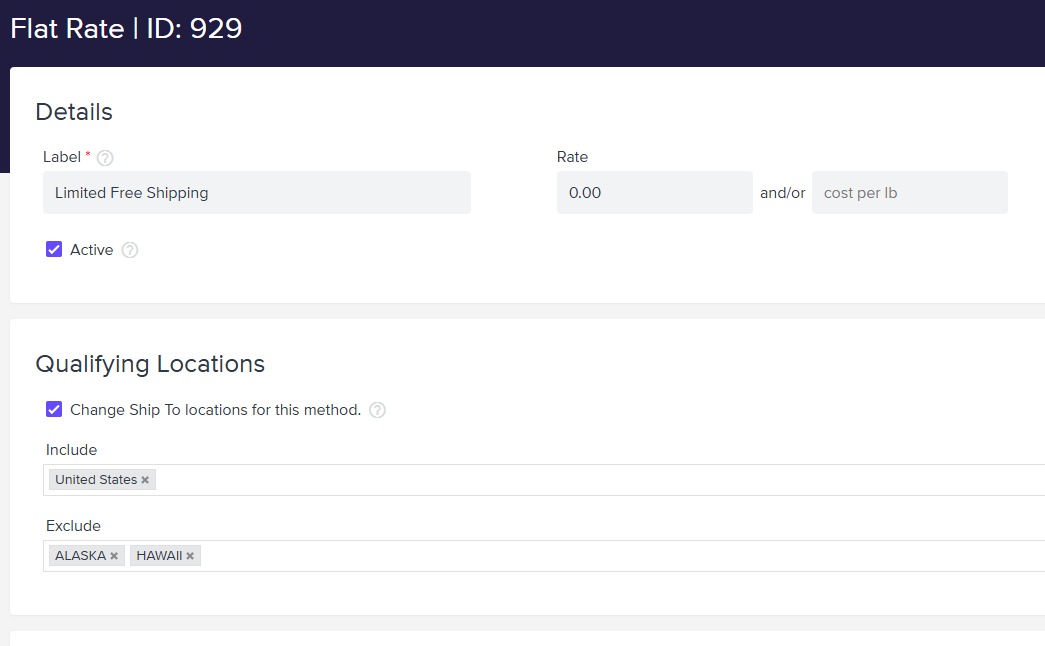The height and width of the screenshot is (646, 1045).
Task: Open help icon for Change Ship To
Action: point(377,410)
